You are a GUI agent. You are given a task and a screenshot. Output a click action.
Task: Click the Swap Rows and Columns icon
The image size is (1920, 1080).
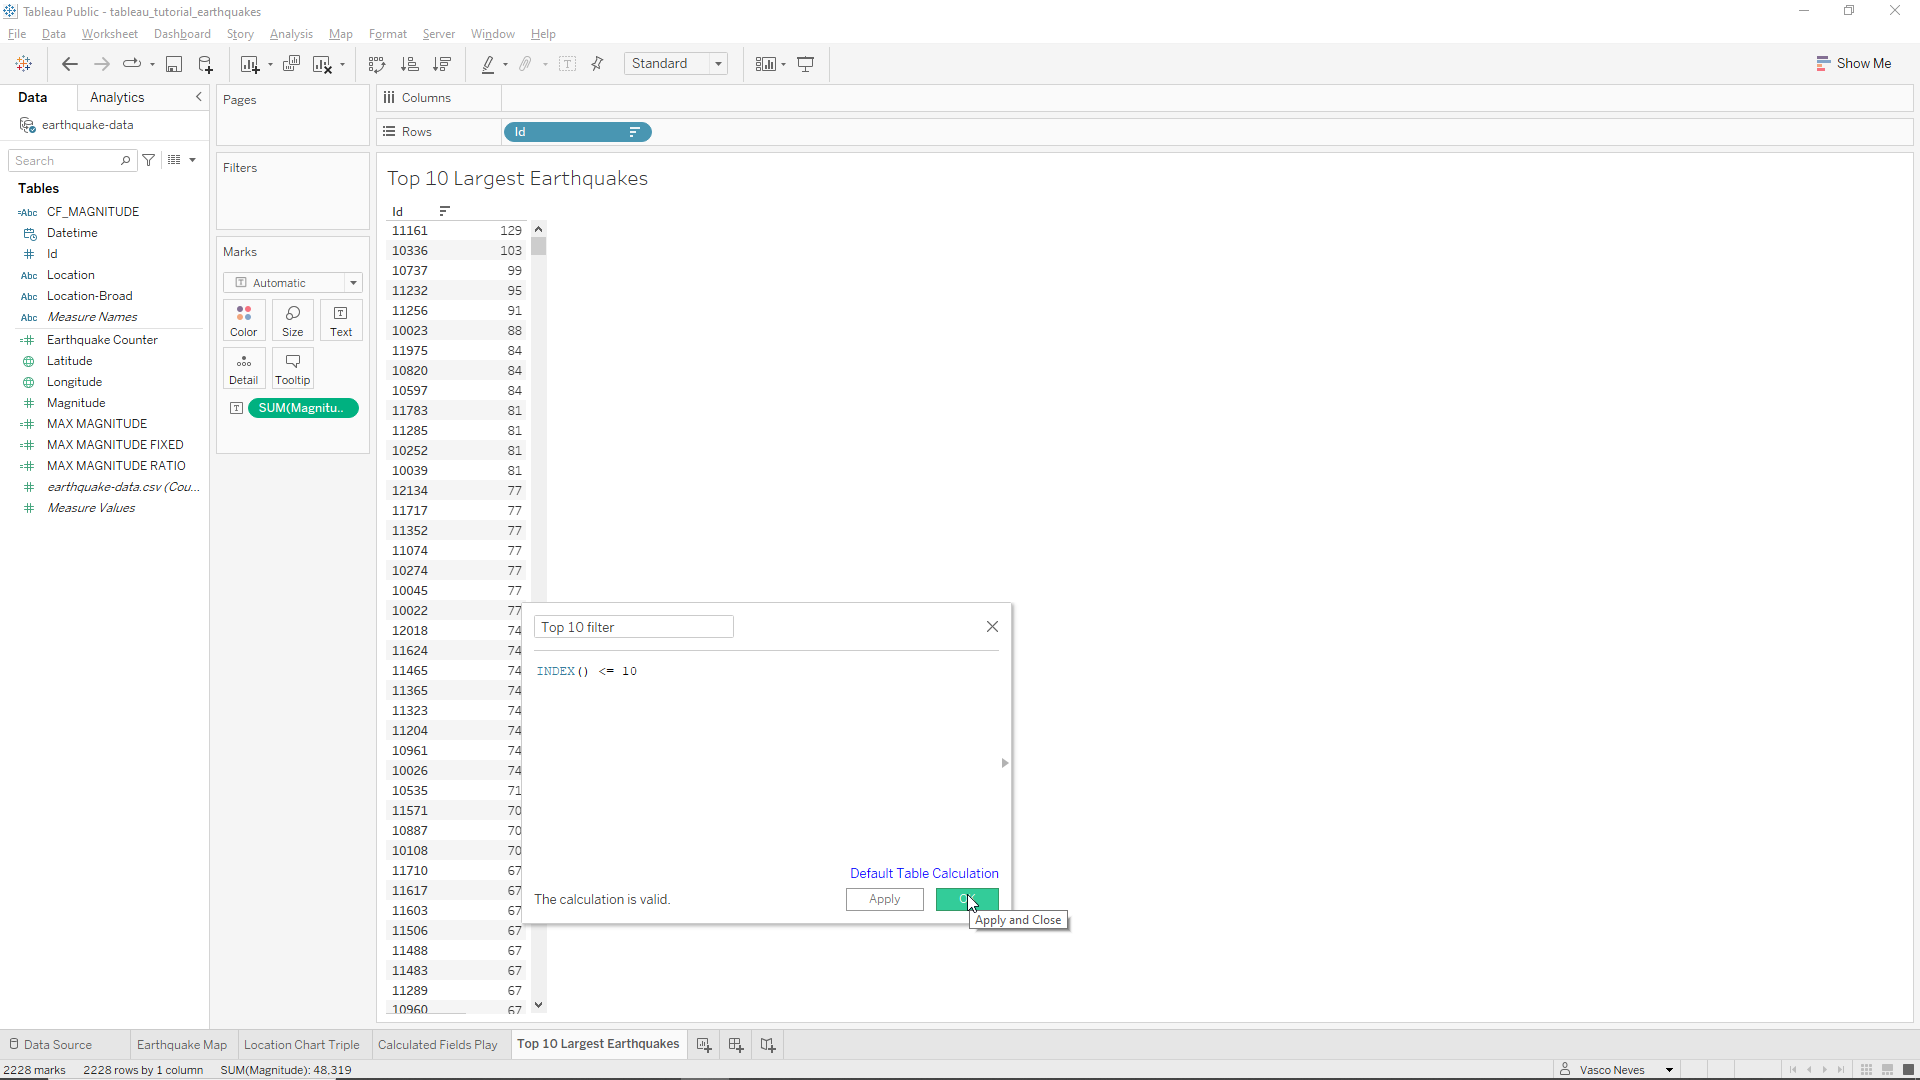pyautogui.click(x=377, y=64)
